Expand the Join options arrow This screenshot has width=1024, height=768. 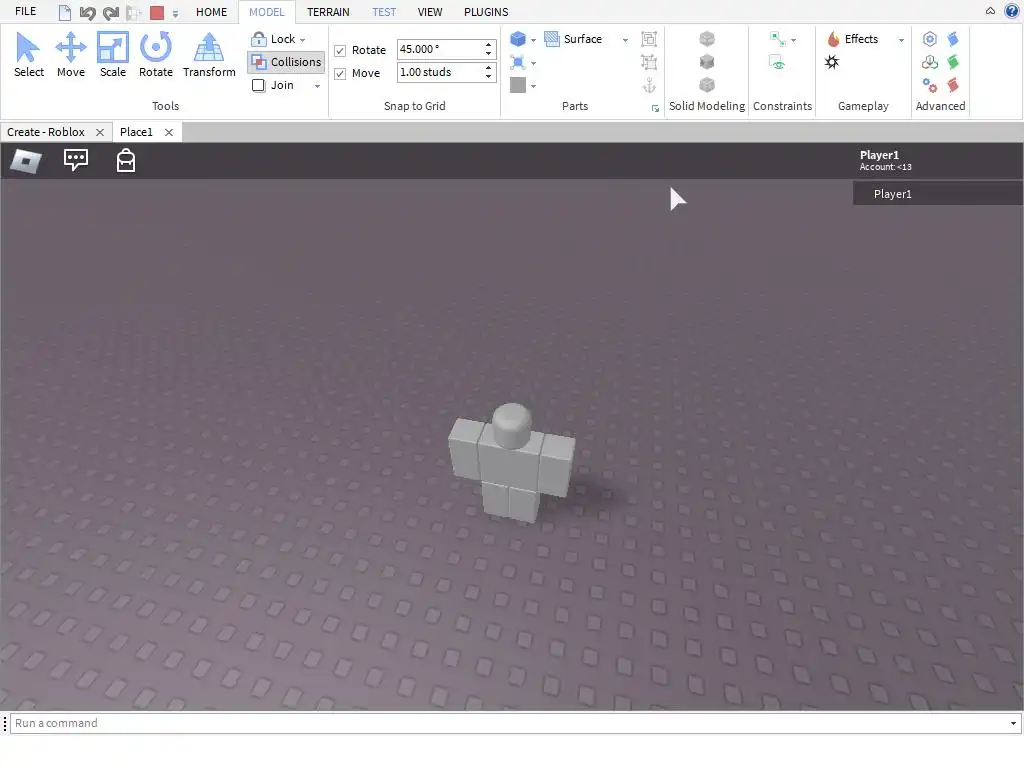point(317,86)
